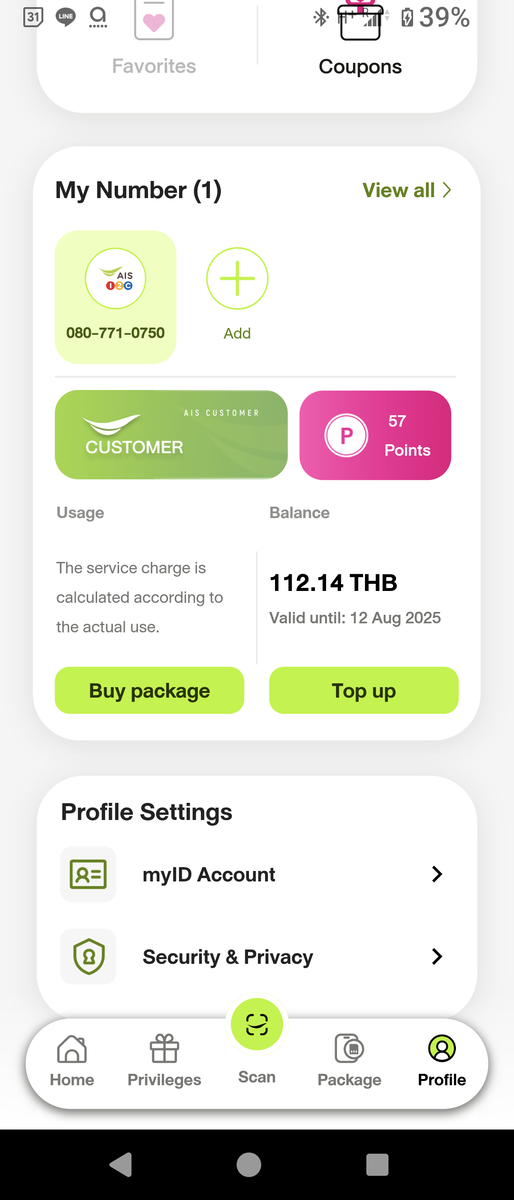Viewport: 514px width, 1200px height.
Task: Tap the myID Account card icon
Action: 88,874
